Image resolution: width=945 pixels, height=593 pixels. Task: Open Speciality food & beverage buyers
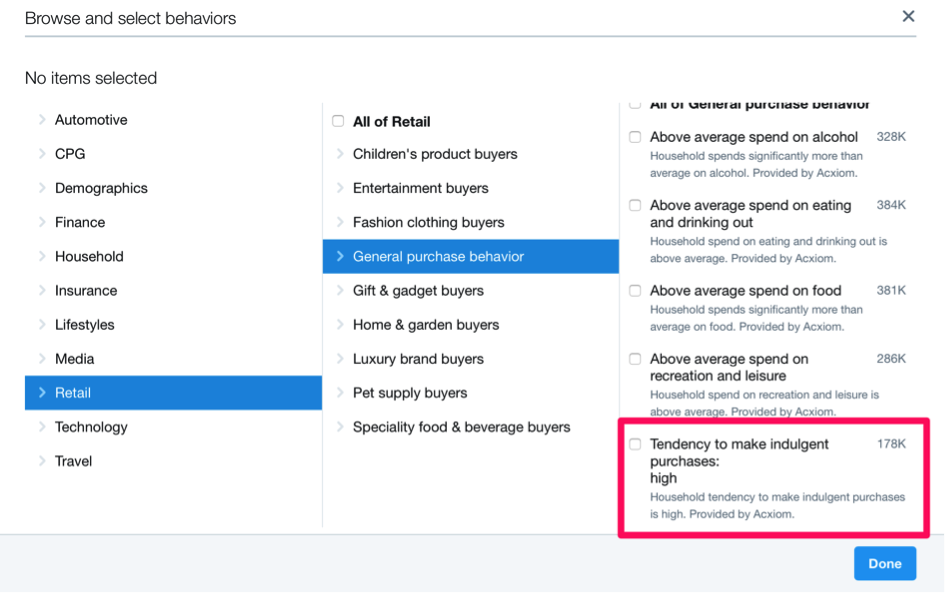tap(461, 427)
